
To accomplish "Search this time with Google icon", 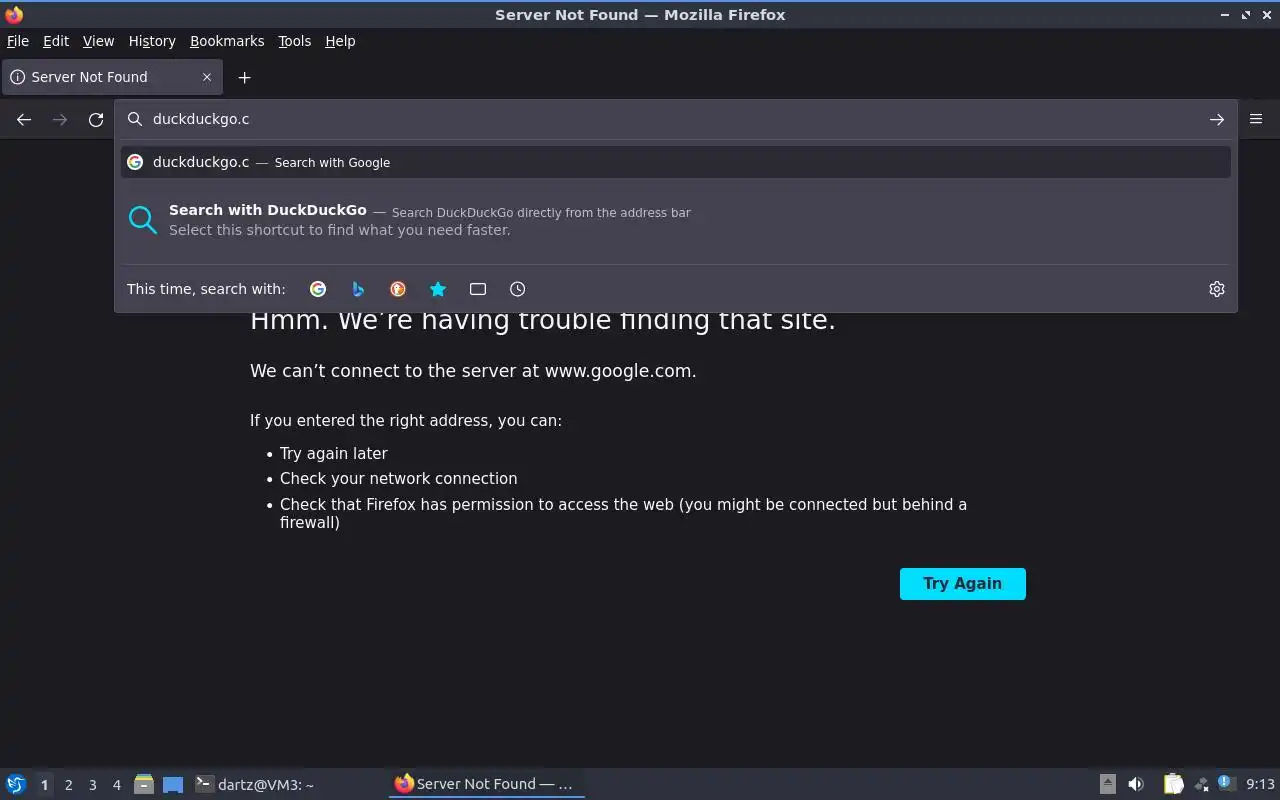I will tap(318, 289).
